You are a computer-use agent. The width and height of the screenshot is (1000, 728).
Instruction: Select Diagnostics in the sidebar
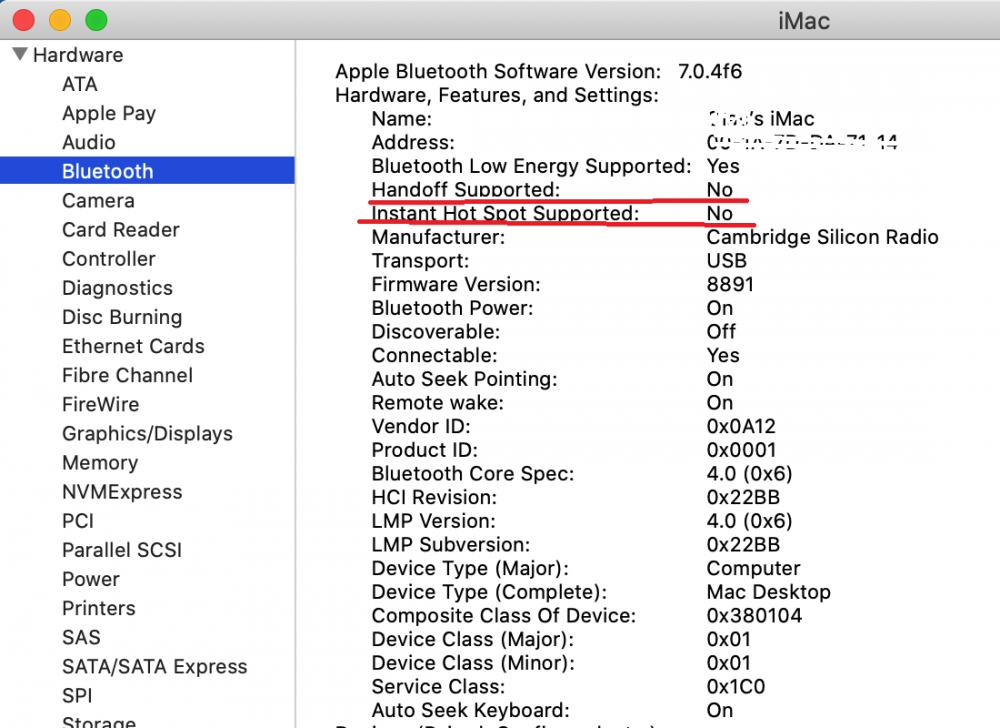click(117, 288)
